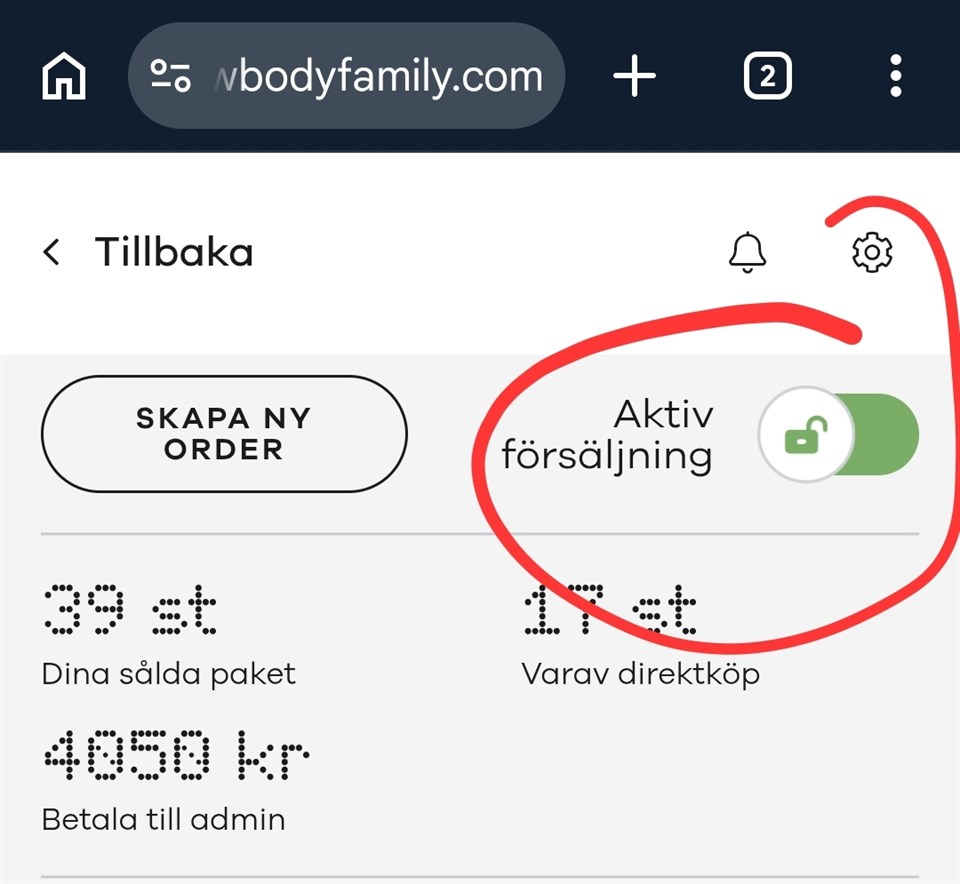Select the 'Betala till admin' label

(163, 820)
